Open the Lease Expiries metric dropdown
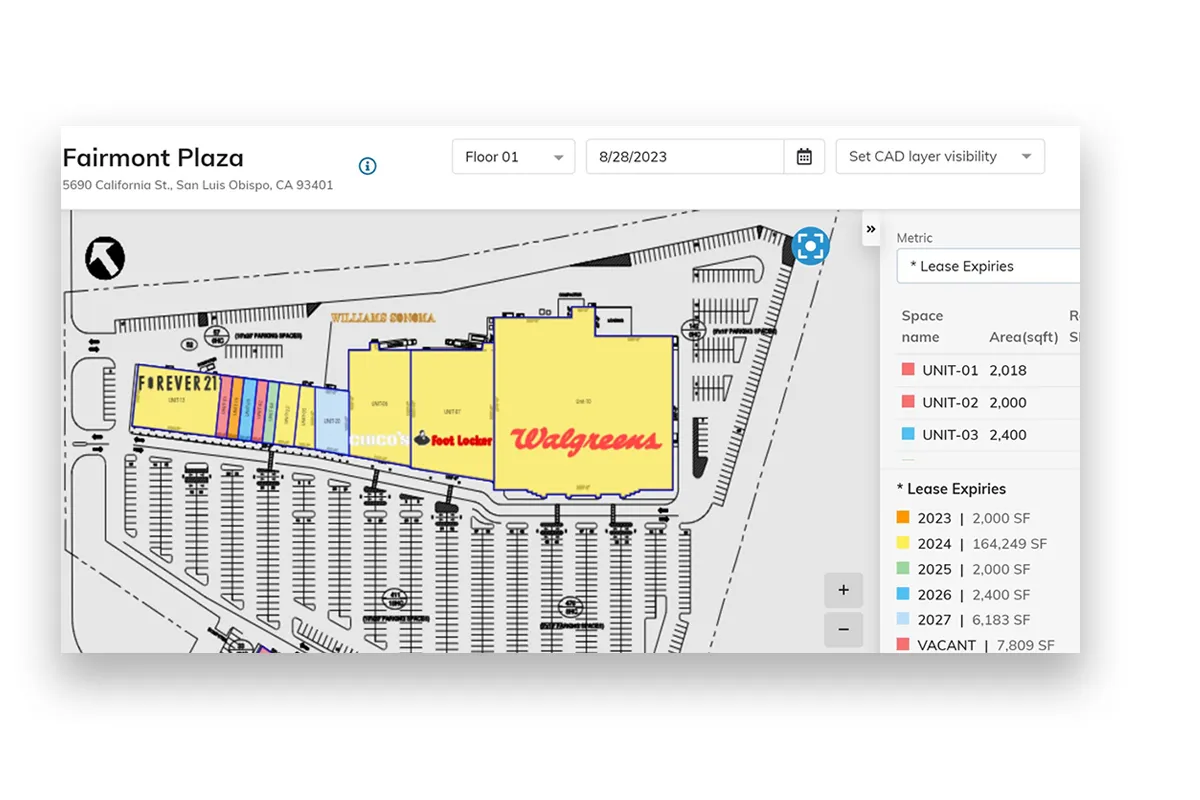 (x=988, y=266)
